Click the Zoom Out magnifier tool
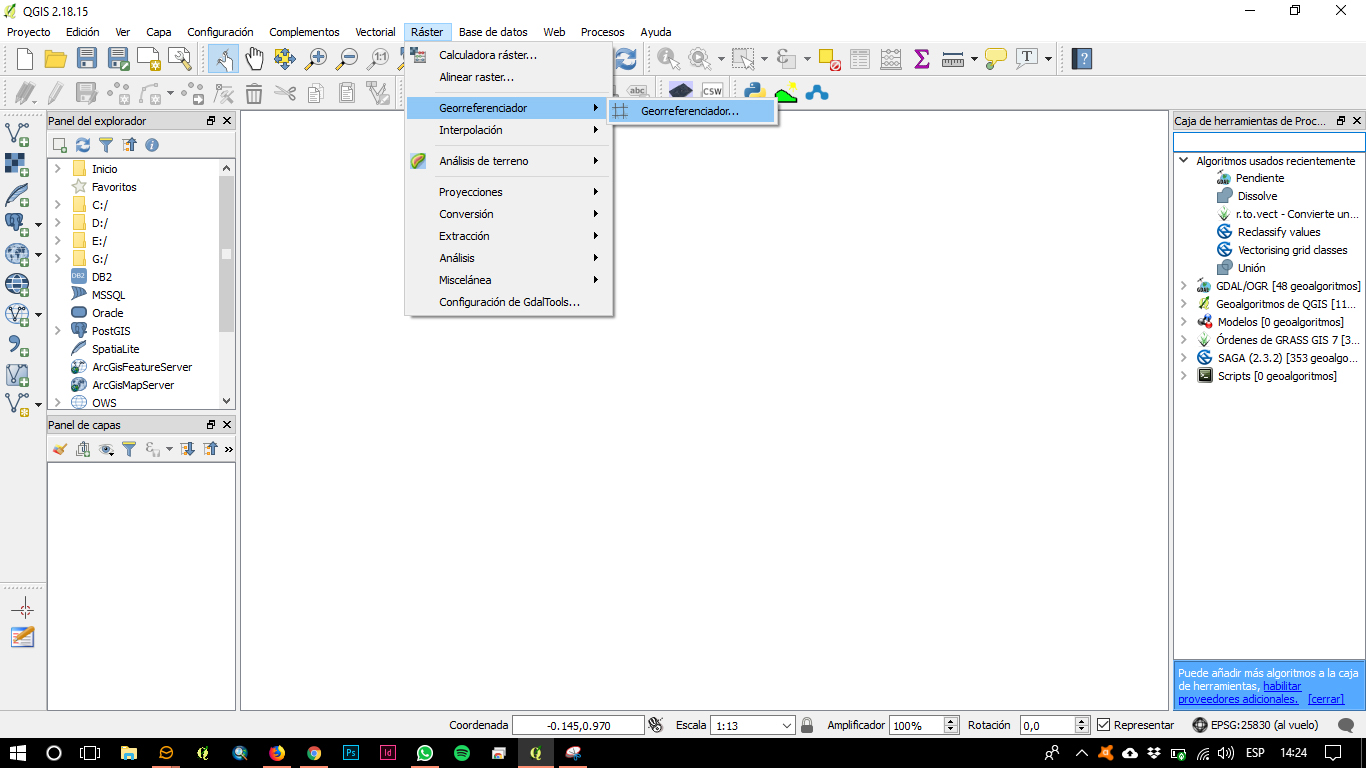This screenshot has width=1366, height=768. (348, 59)
